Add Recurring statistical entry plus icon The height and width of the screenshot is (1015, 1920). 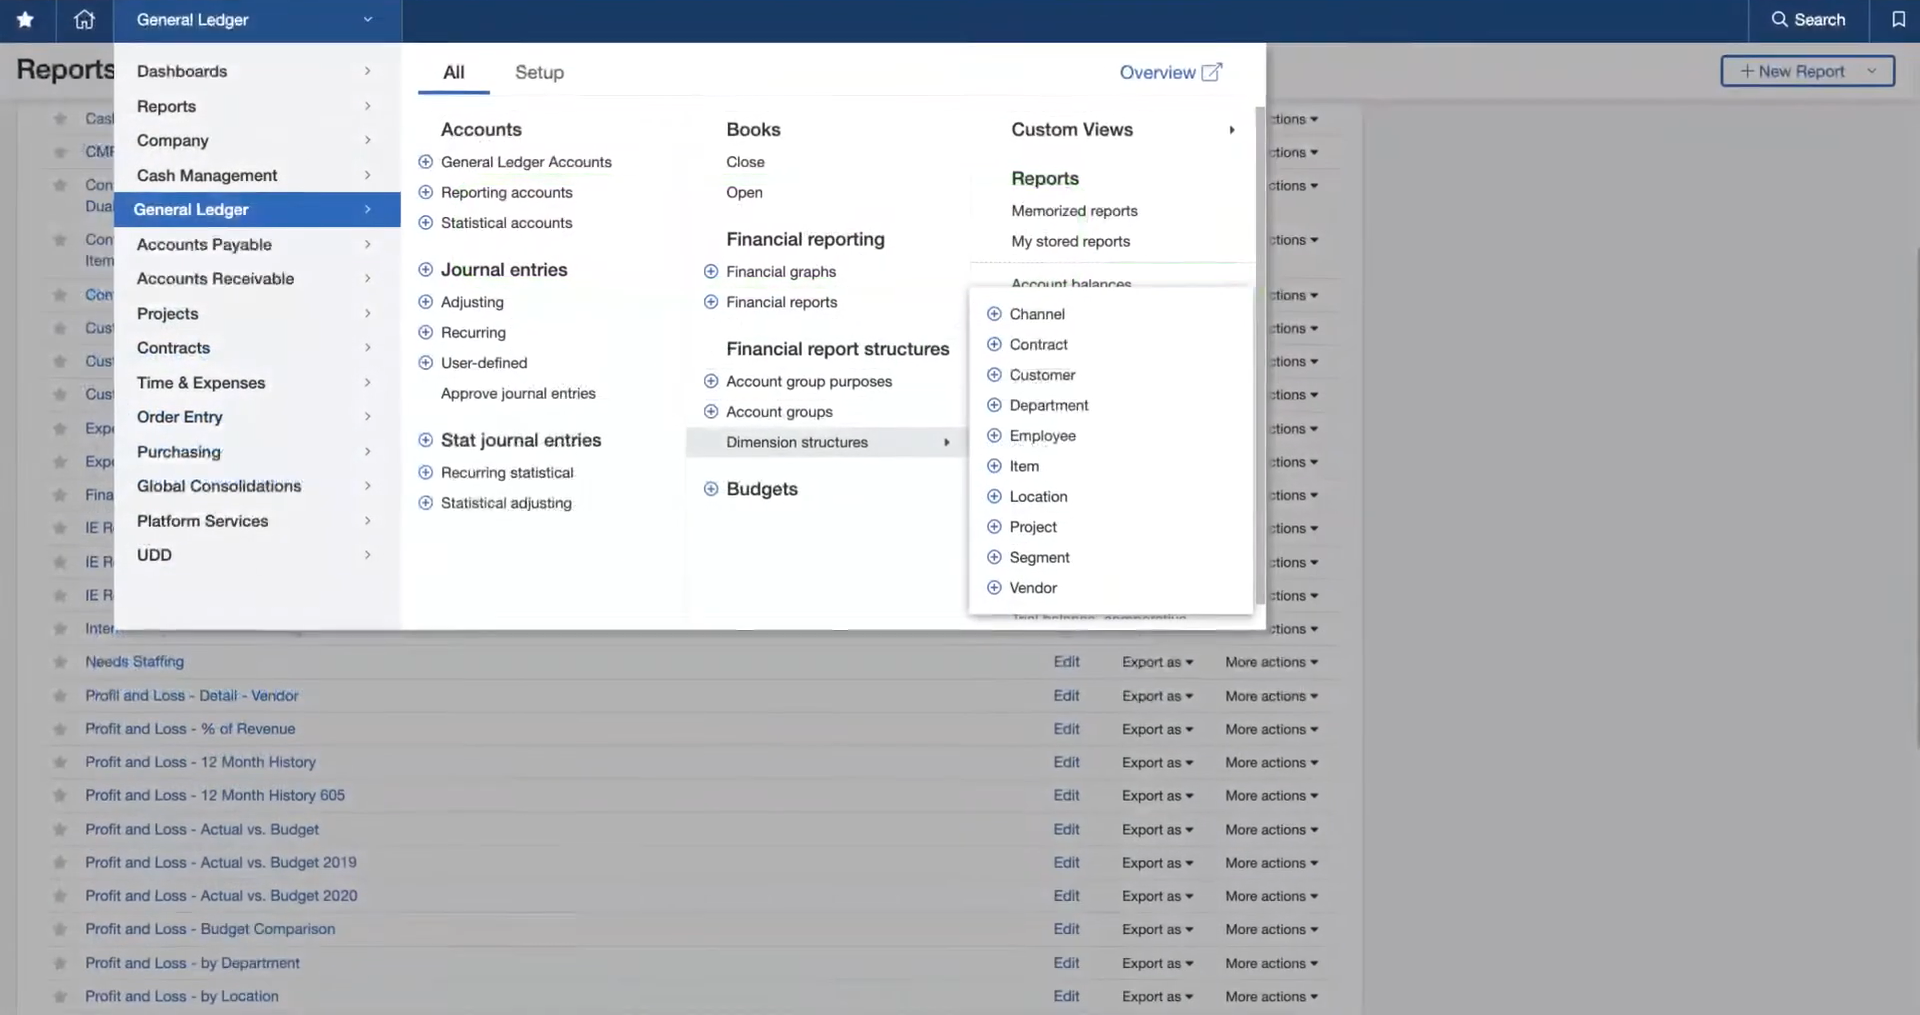425,472
